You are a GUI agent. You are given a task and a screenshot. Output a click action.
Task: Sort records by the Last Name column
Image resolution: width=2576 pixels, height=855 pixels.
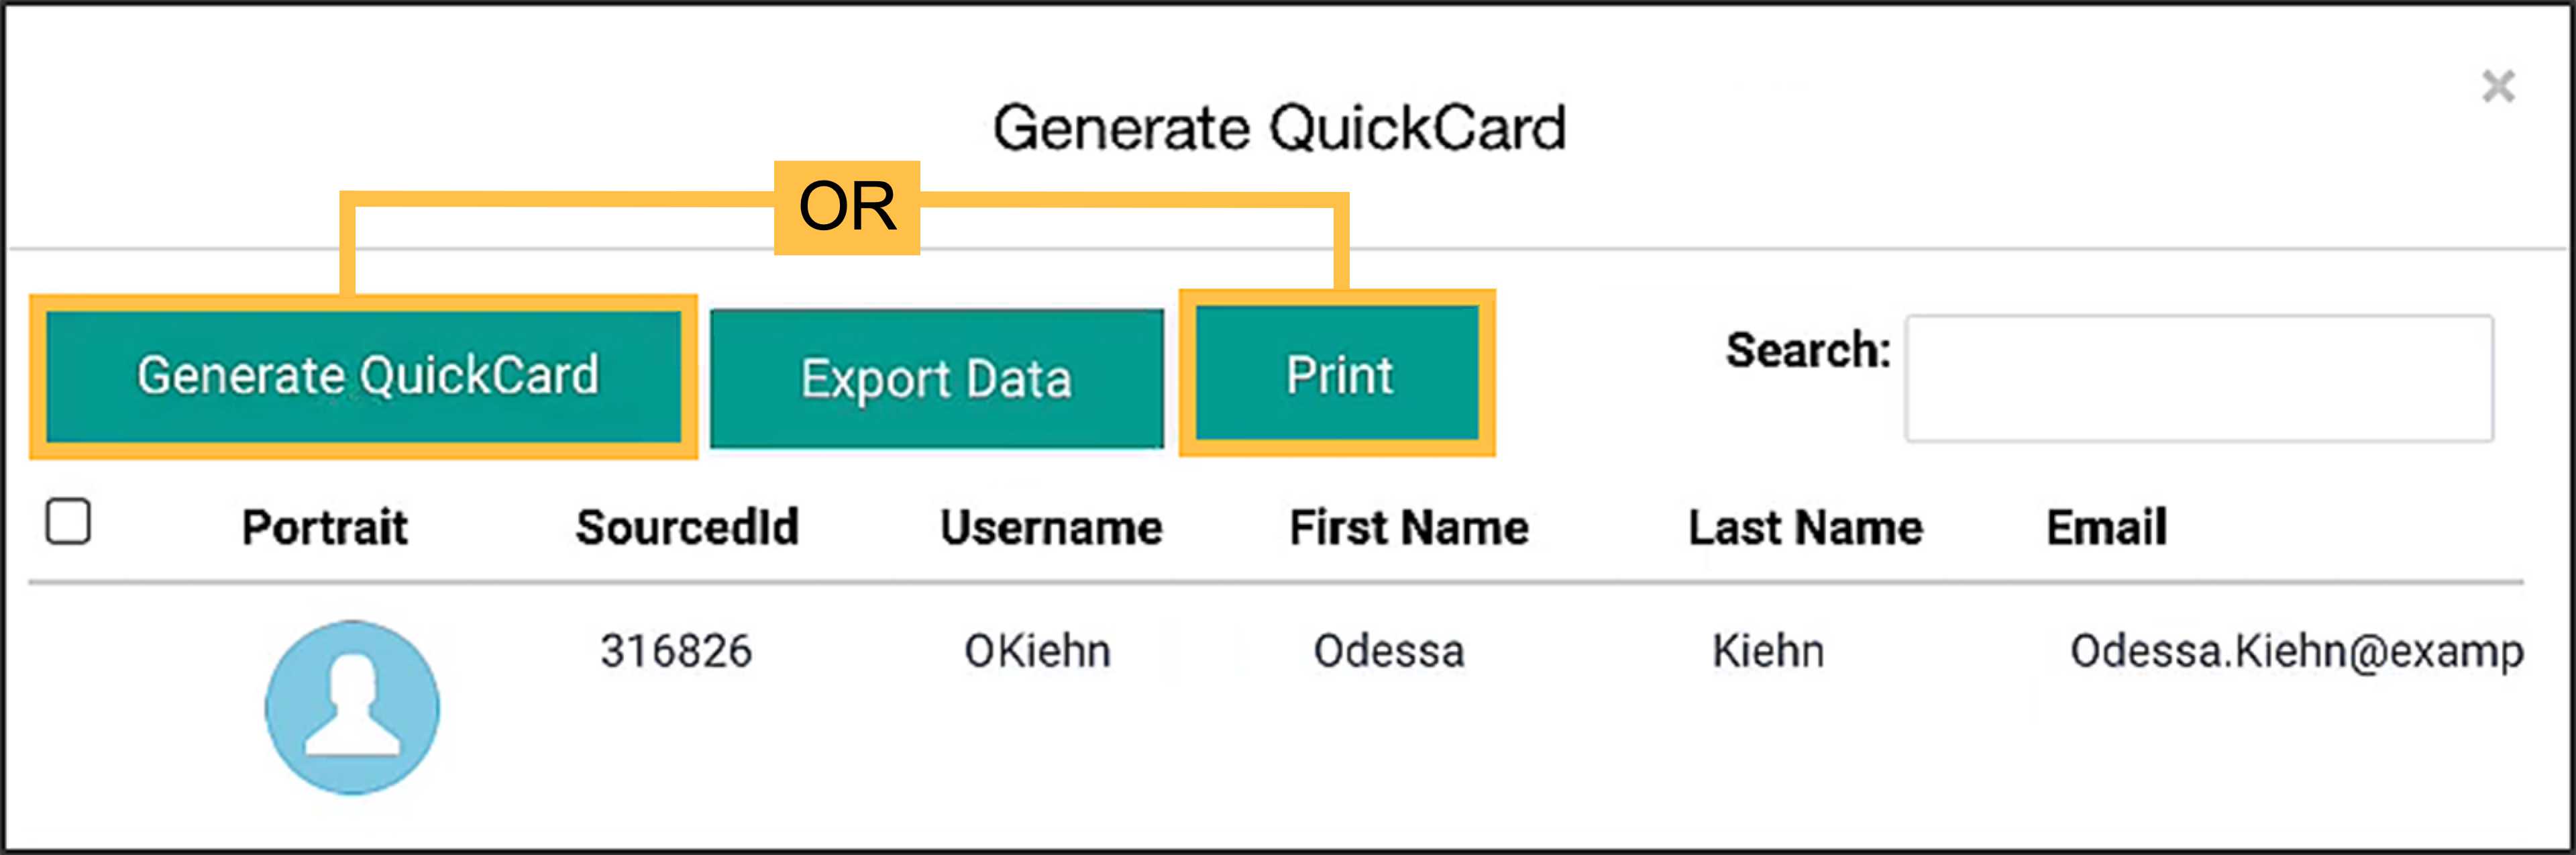1805,527
